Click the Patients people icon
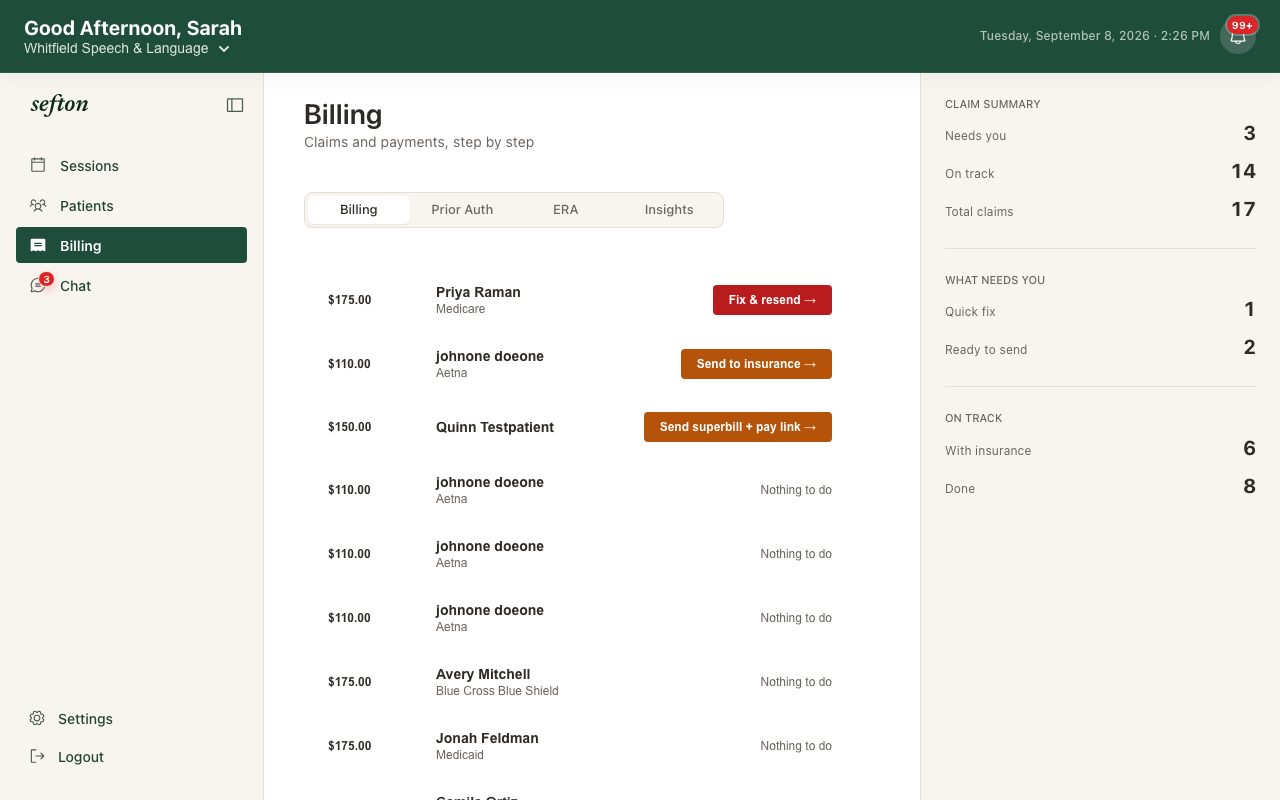The image size is (1280, 800). pos(38,205)
